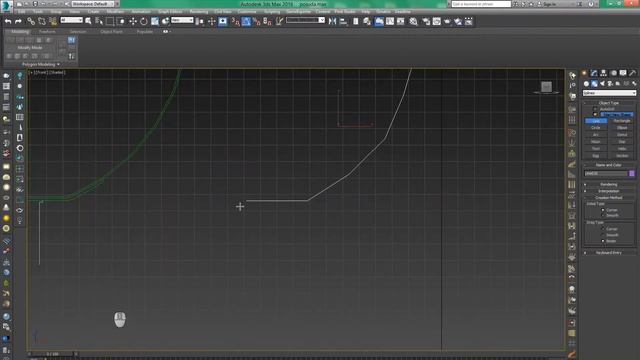Open the Help menu
The image size is (640, 360).
[365, 11]
